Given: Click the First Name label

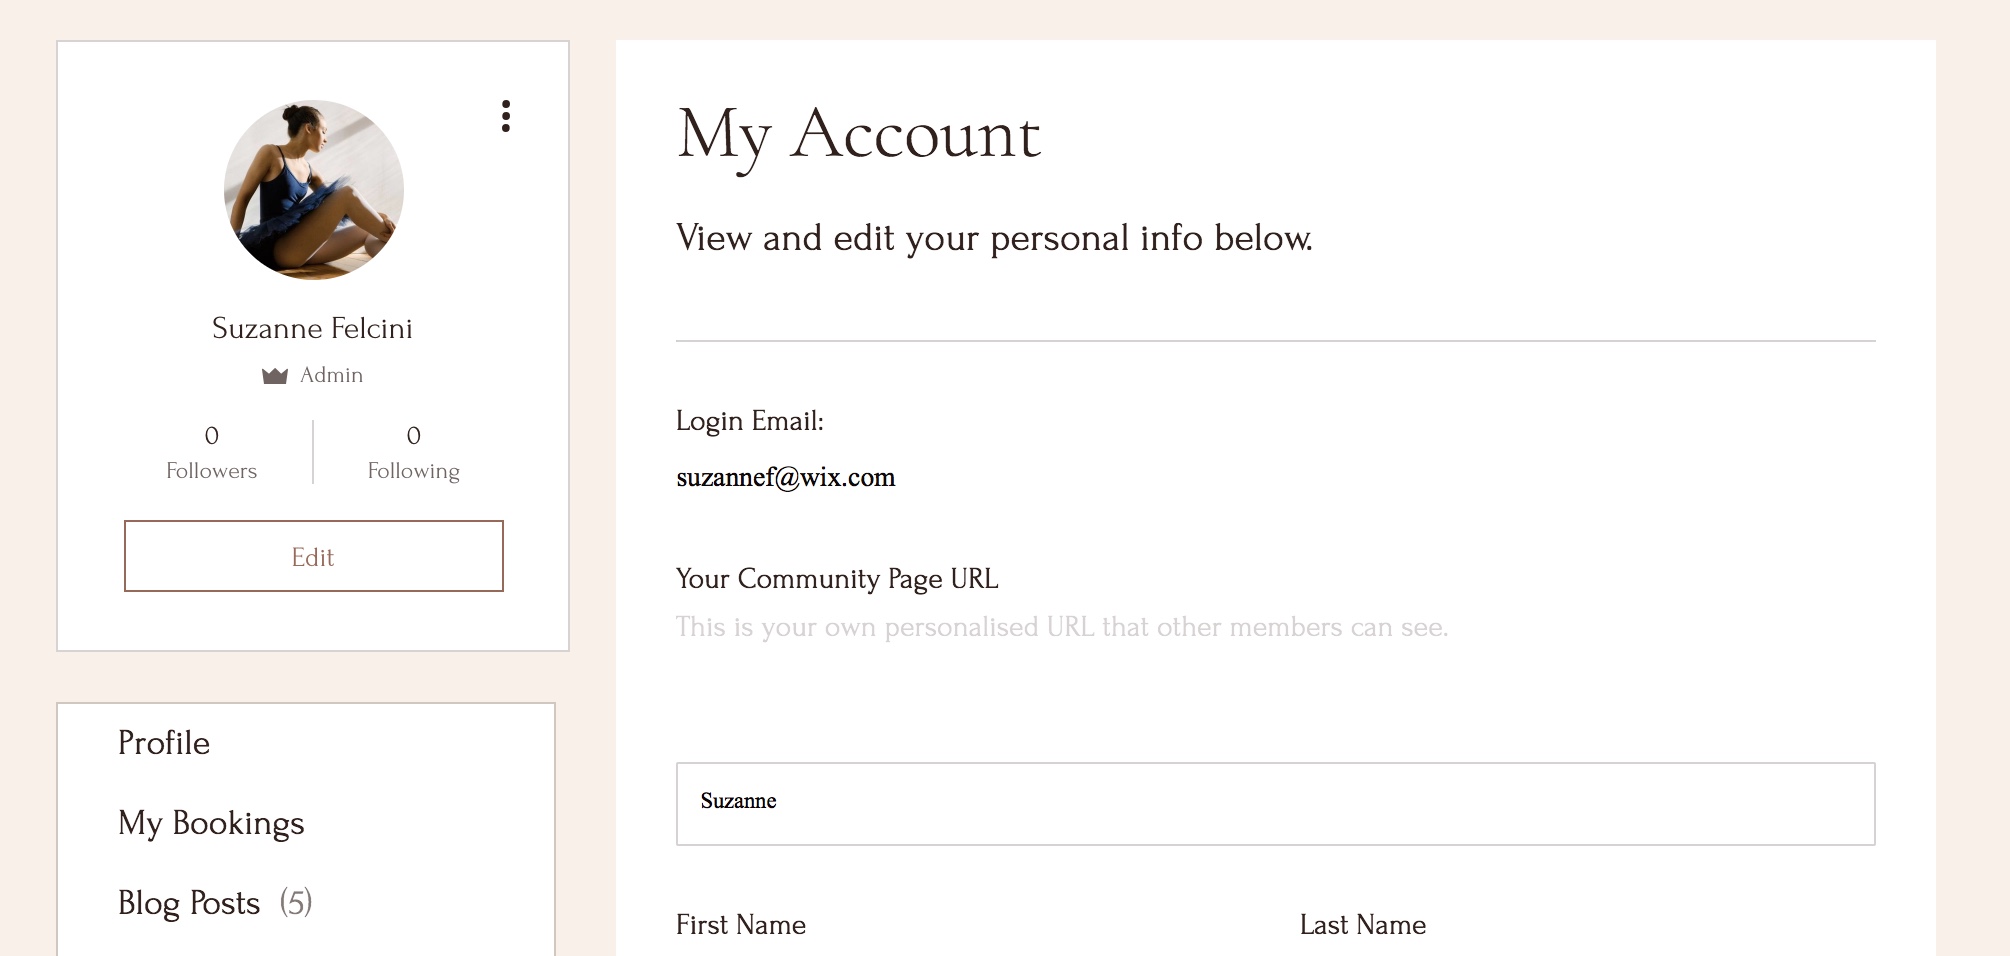Looking at the screenshot, I should 741,925.
